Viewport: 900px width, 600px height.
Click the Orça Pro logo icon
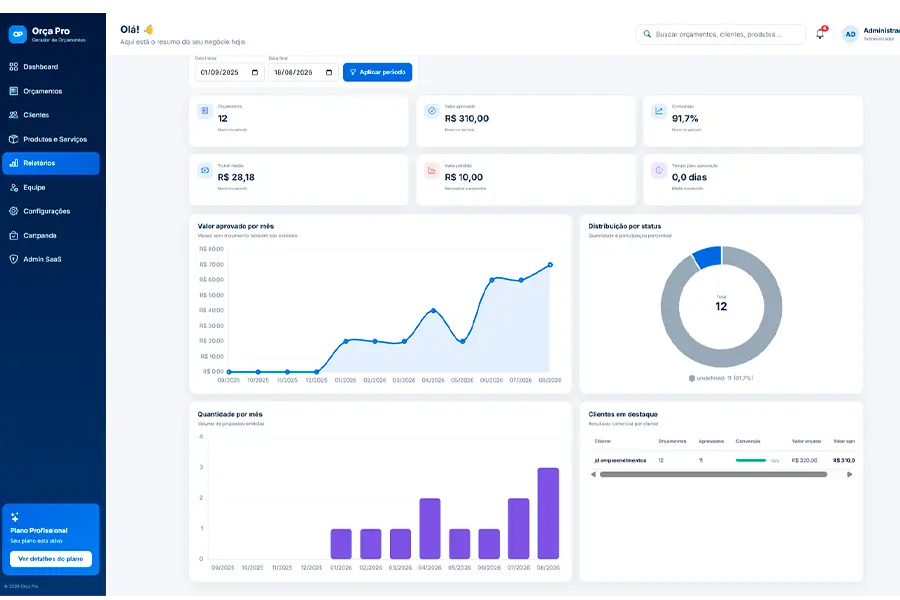18,34
